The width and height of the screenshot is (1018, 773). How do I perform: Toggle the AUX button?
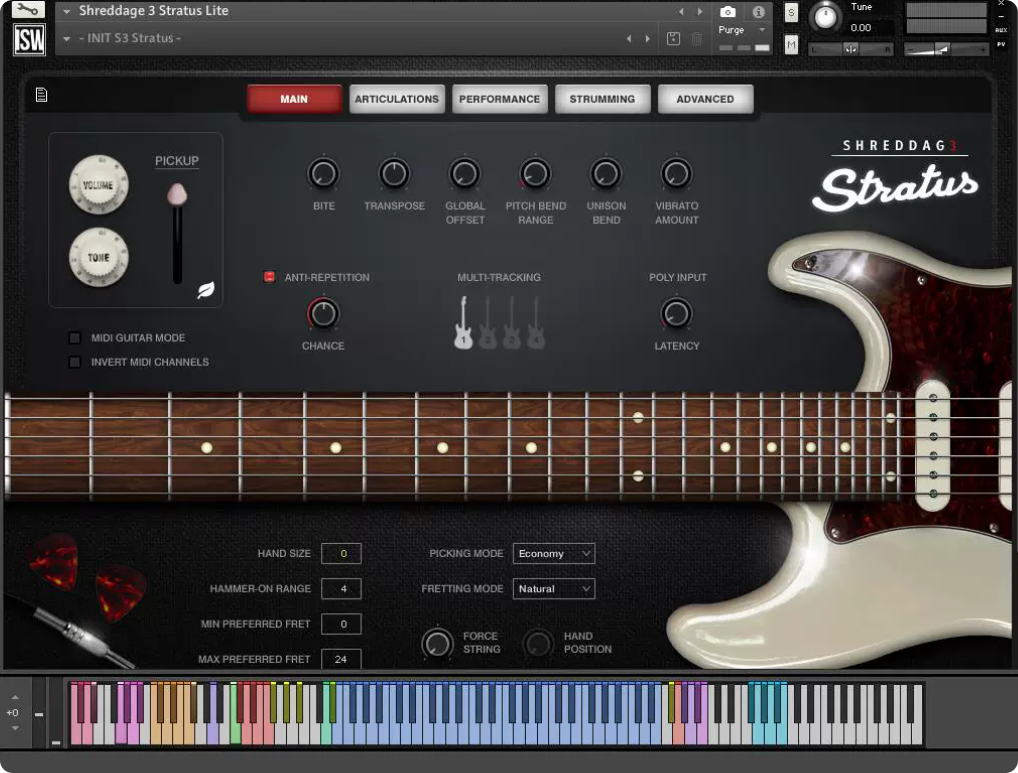(1001, 30)
